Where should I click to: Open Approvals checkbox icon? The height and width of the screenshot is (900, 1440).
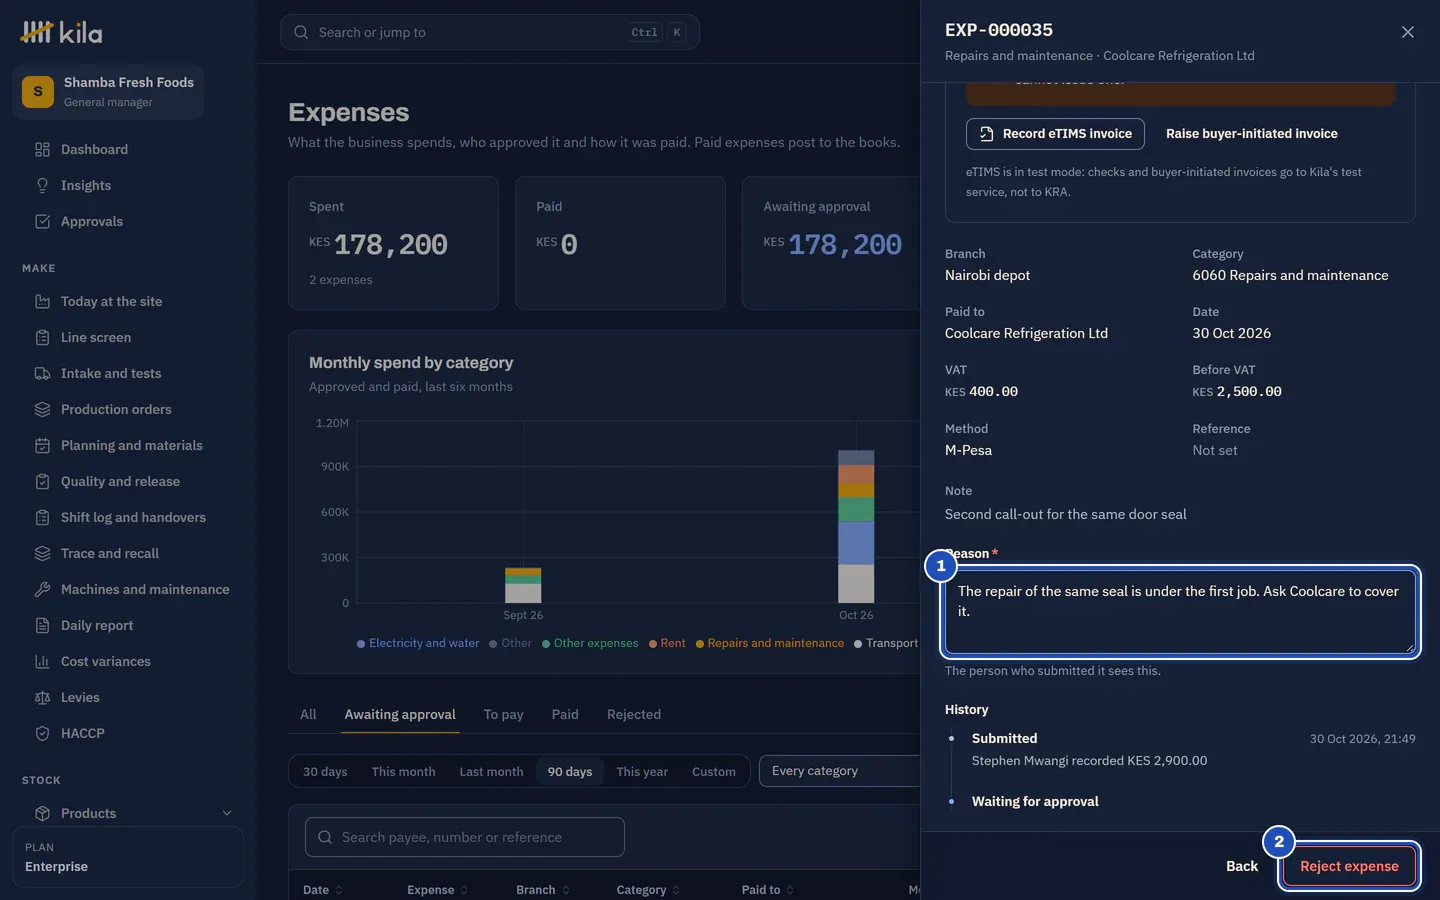pos(42,222)
